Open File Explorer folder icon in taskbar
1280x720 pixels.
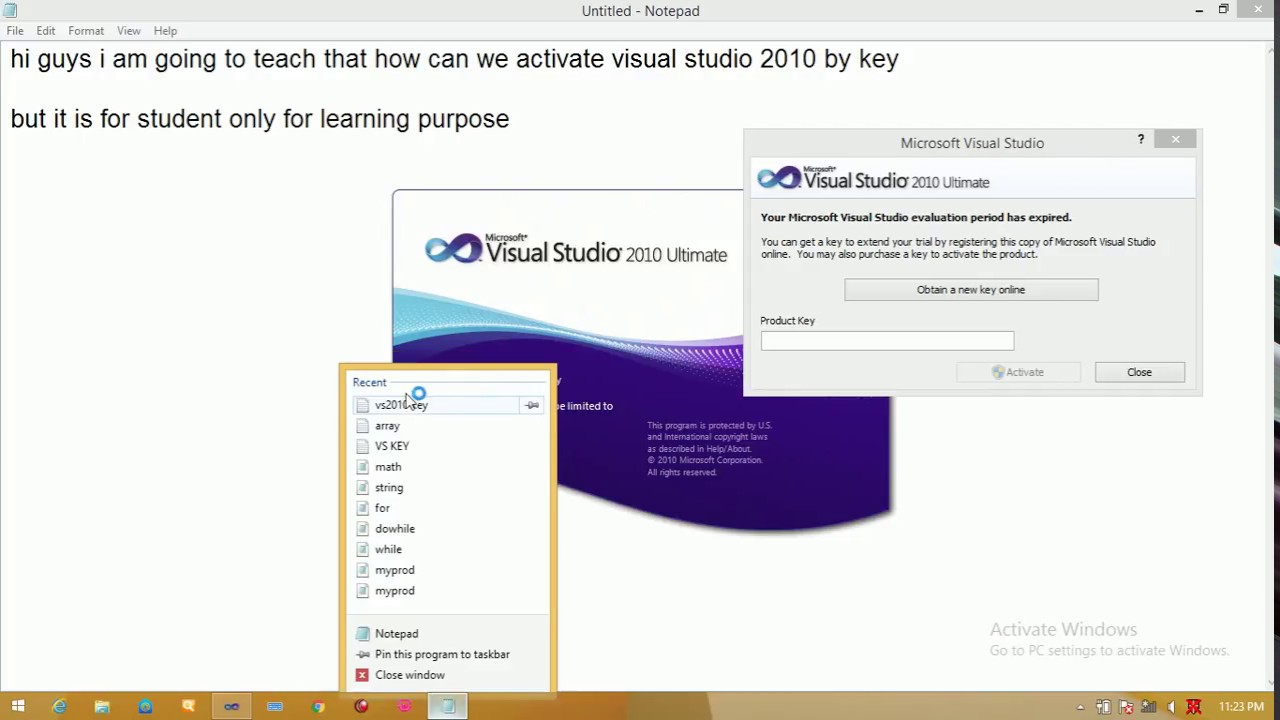point(102,707)
